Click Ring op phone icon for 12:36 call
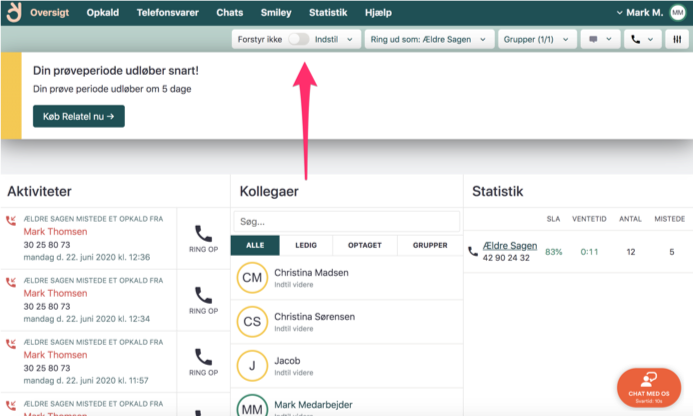Viewport: 693px width, 416px height. click(204, 234)
